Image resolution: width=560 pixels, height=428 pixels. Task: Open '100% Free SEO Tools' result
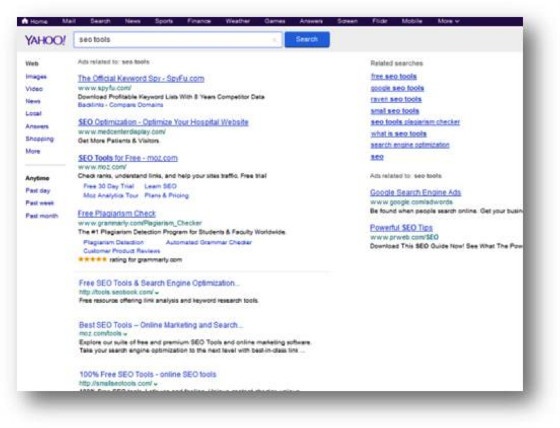[148, 374]
